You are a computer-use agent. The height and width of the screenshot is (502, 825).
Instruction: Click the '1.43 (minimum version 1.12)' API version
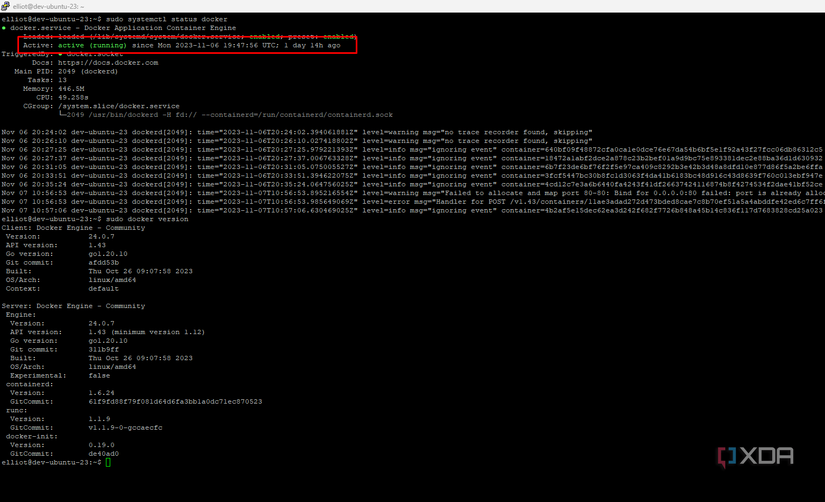coord(147,332)
